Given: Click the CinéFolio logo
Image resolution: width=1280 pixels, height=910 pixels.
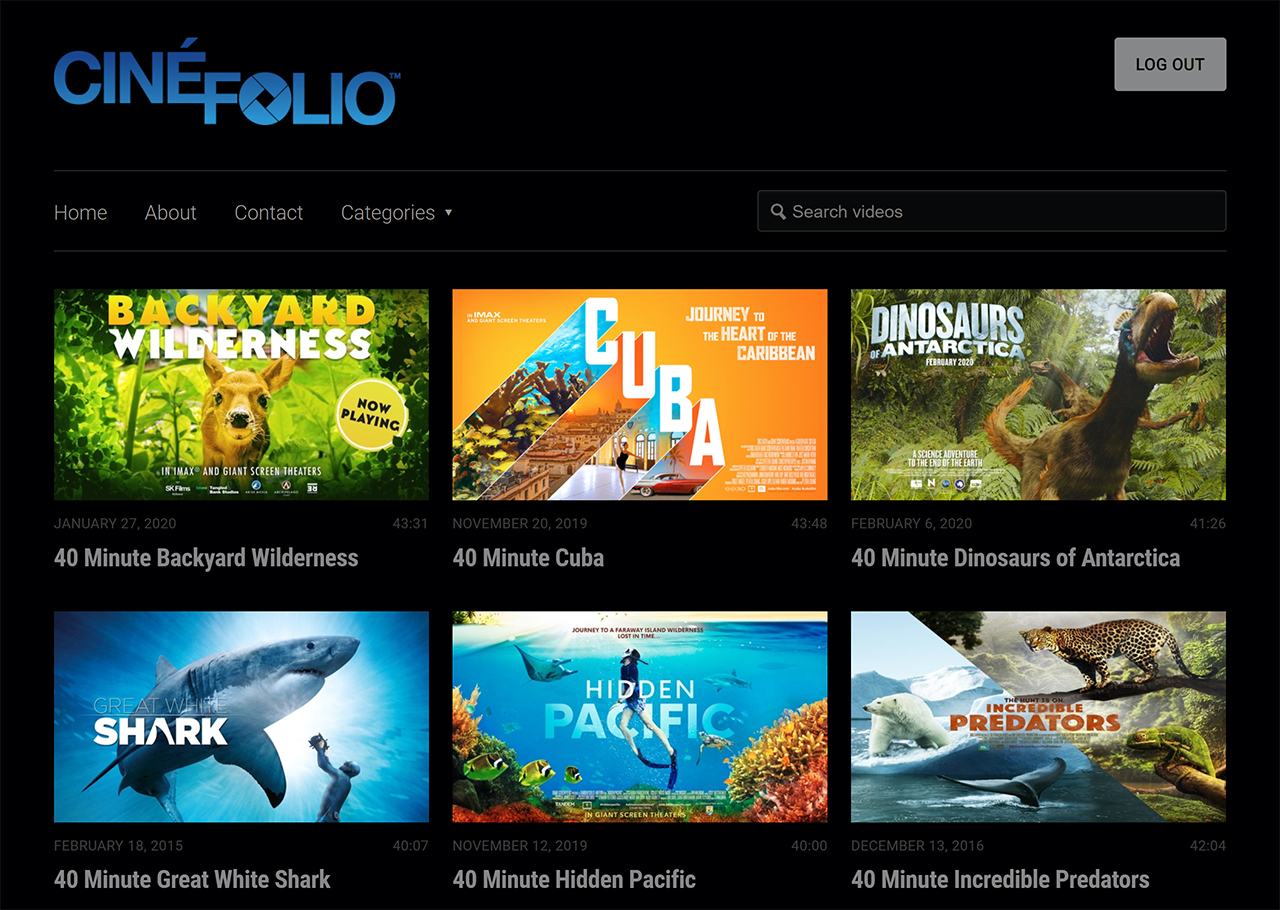Looking at the screenshot, I should [227, 82].
